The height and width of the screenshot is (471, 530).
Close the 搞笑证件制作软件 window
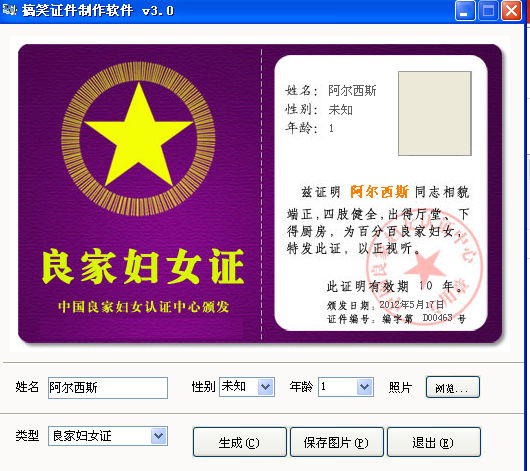tap(511, 11)
